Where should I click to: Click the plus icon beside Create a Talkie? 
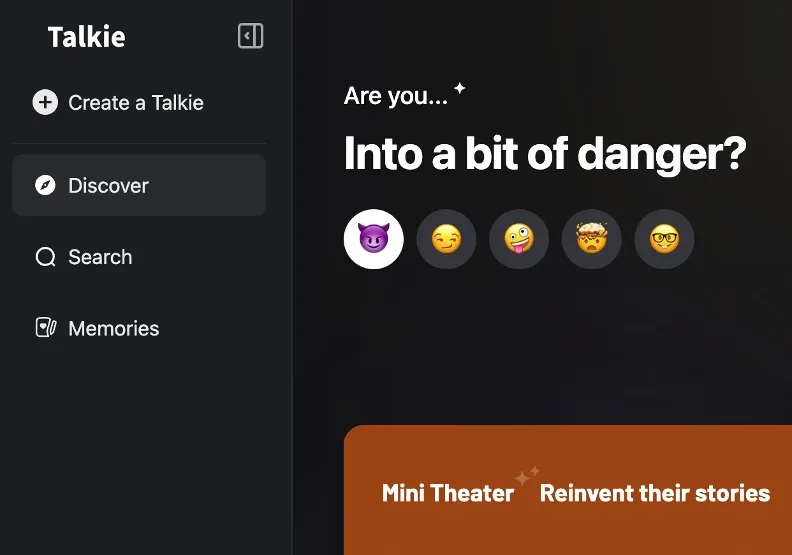pyautogui.click(x=45, y=102)
